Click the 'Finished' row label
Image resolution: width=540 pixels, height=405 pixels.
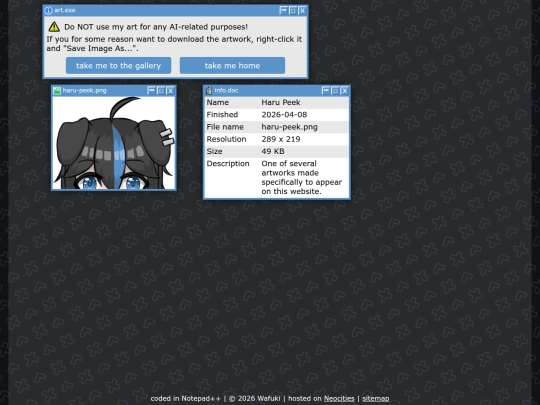tap(222, 115)
